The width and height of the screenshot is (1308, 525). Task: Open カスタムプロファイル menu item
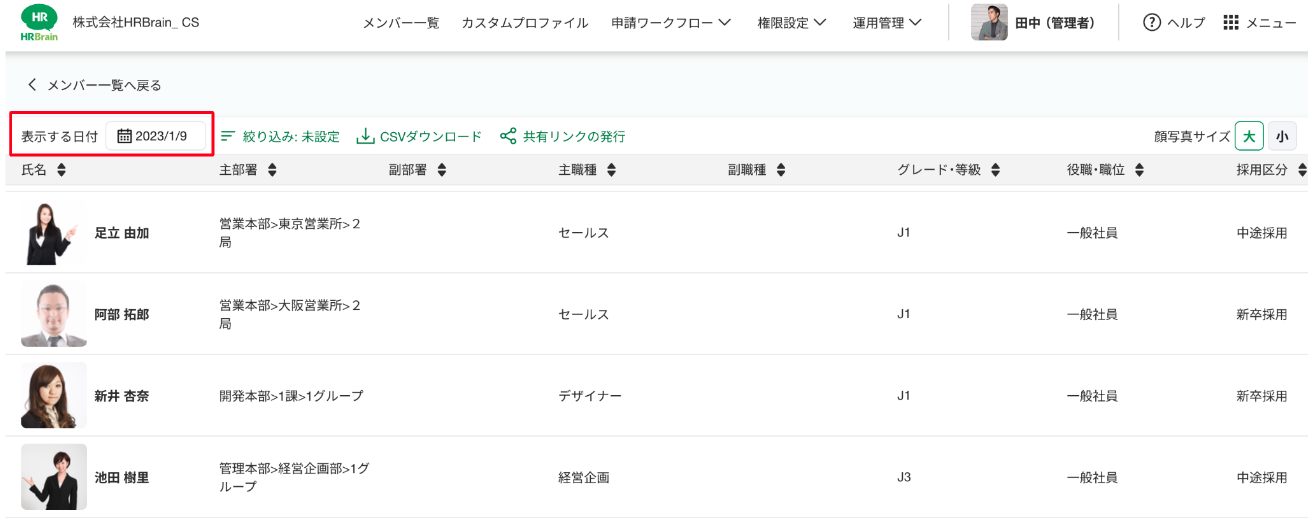(524, 23)
